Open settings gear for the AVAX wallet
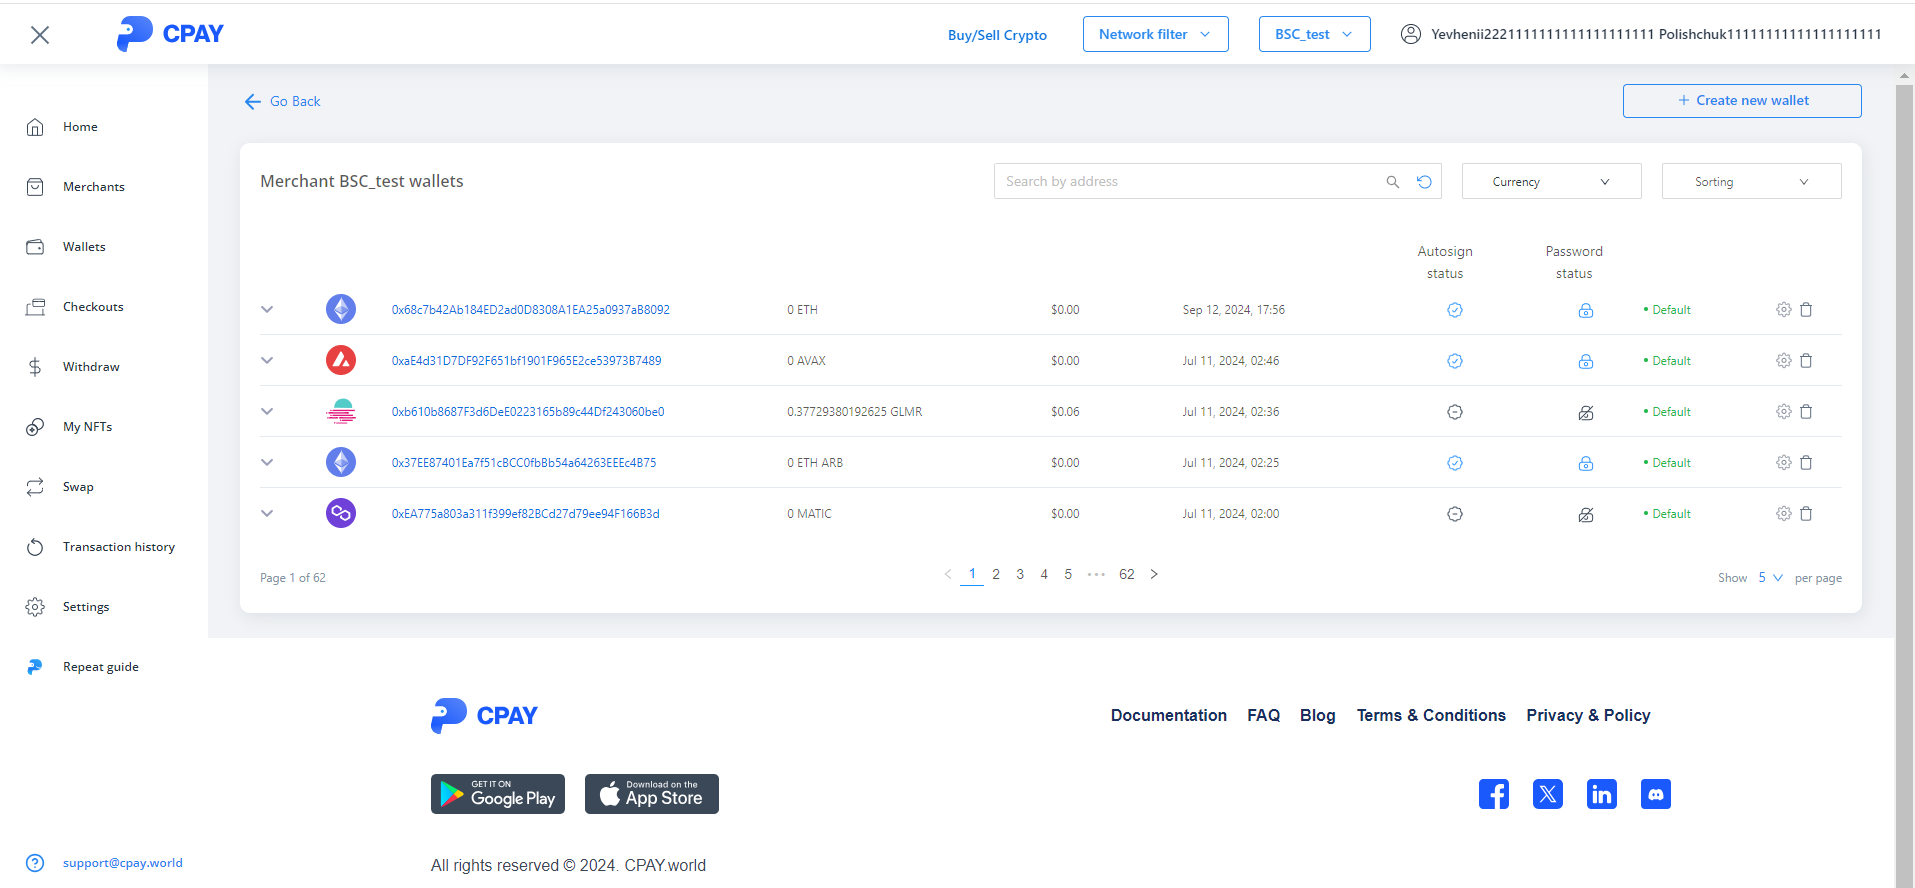 tap(1783, 361)
